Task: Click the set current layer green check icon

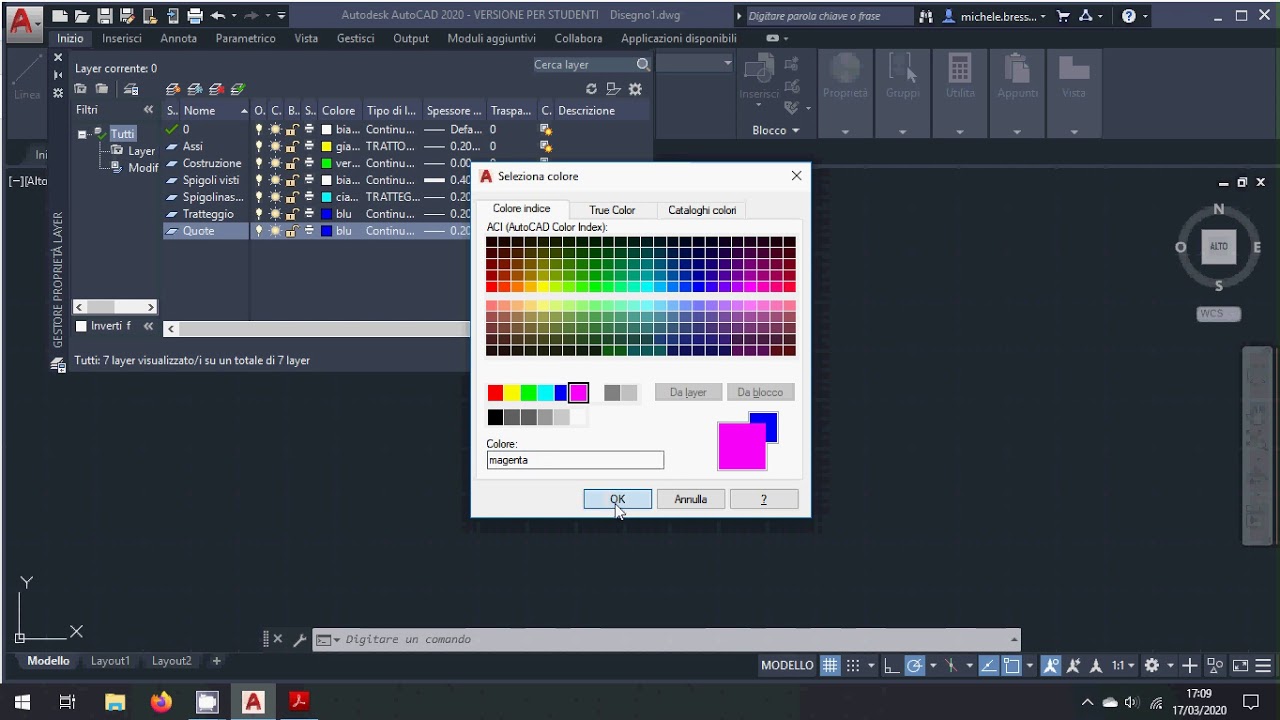Action: pyautogui.click(x=237, y=89)
